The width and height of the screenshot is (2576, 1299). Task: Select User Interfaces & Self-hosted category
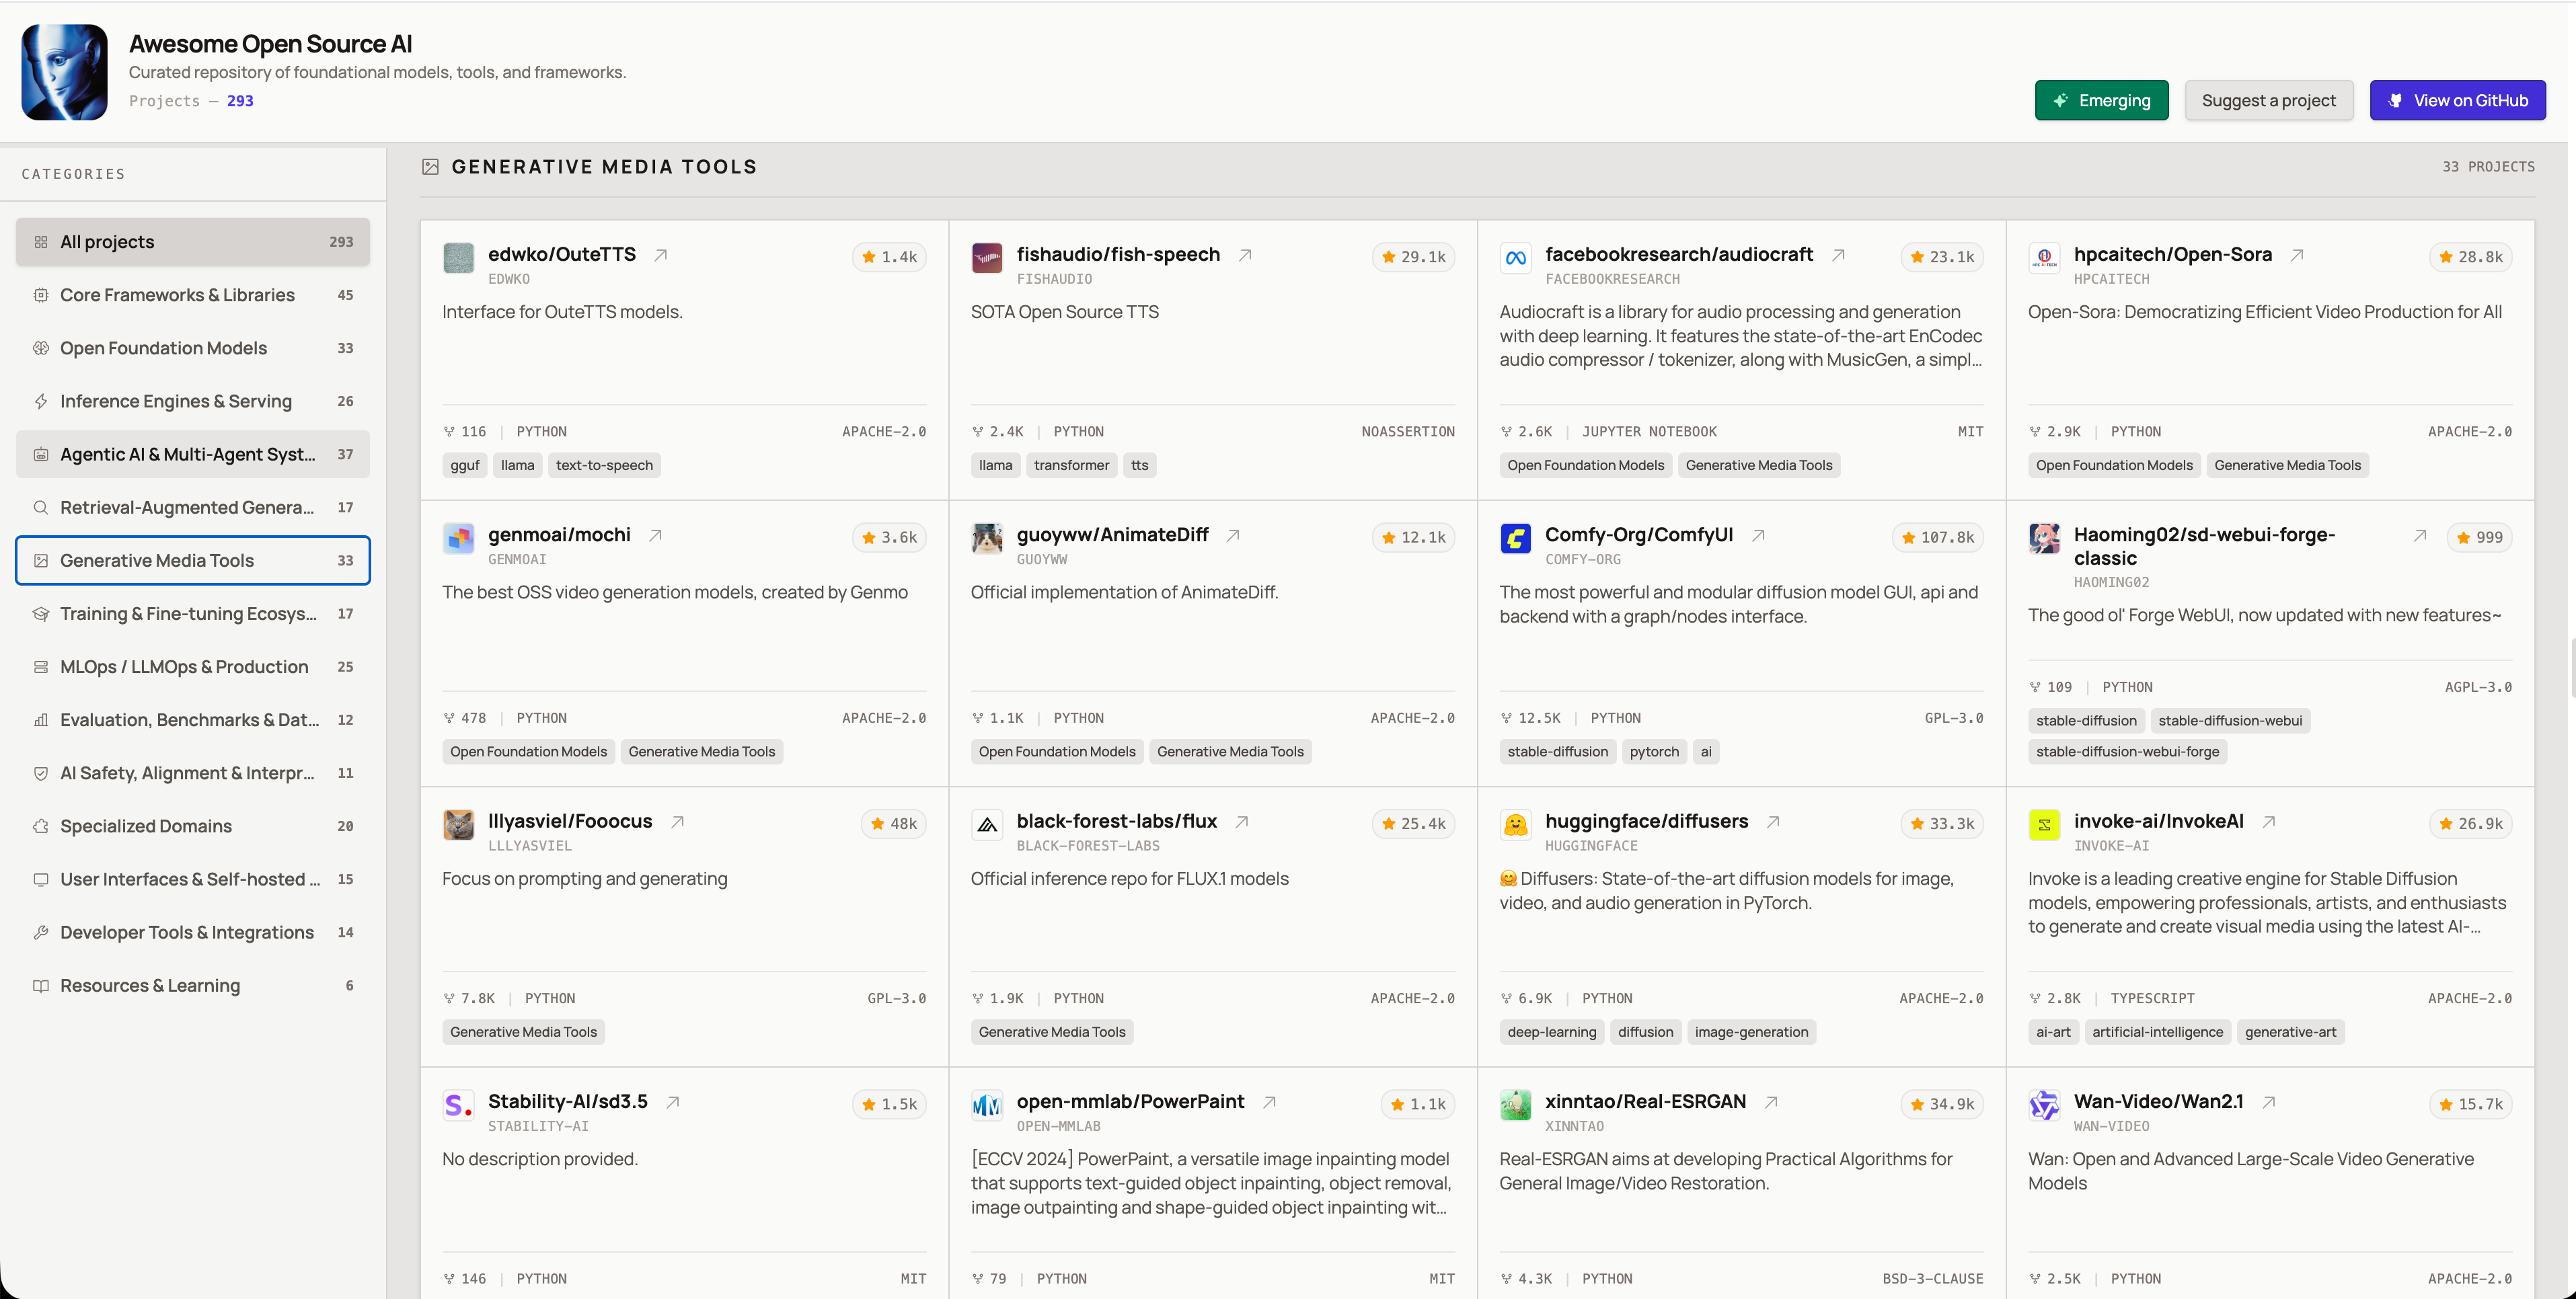pyautogui.click(x=193, y=878)
